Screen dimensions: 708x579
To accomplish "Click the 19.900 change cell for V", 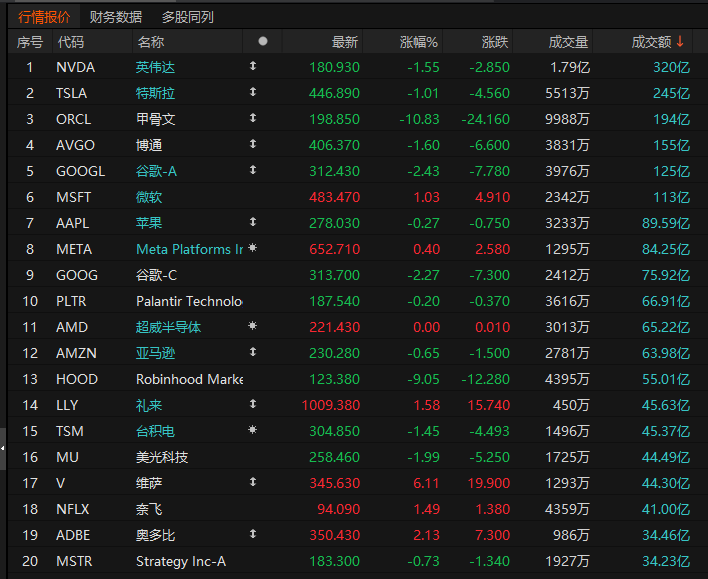I will pos(489,483).
